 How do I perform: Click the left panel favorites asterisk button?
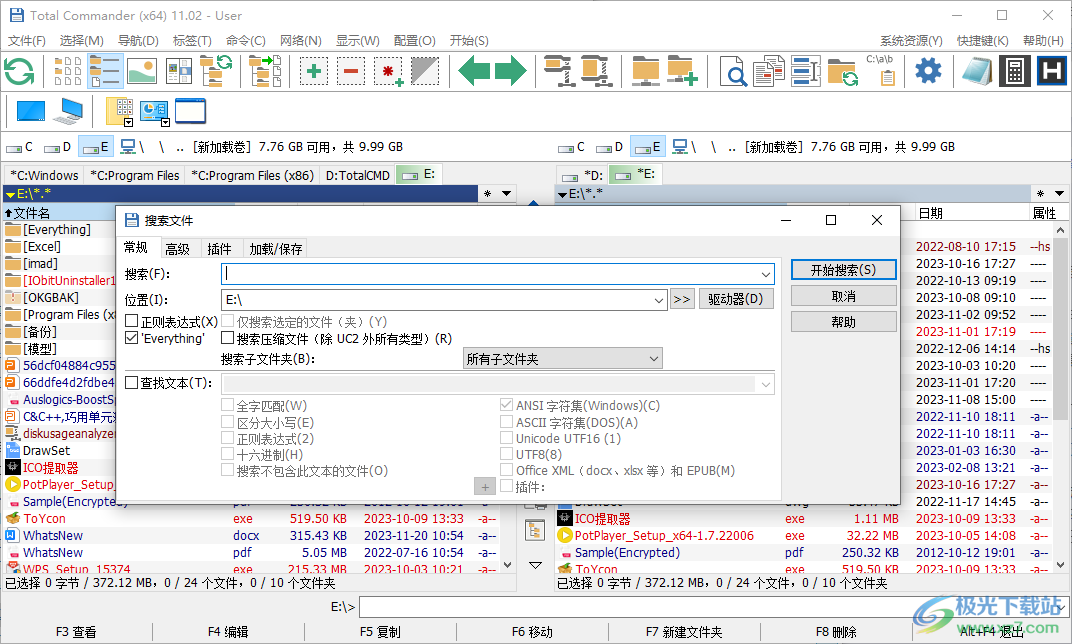(x=487, y=193)
